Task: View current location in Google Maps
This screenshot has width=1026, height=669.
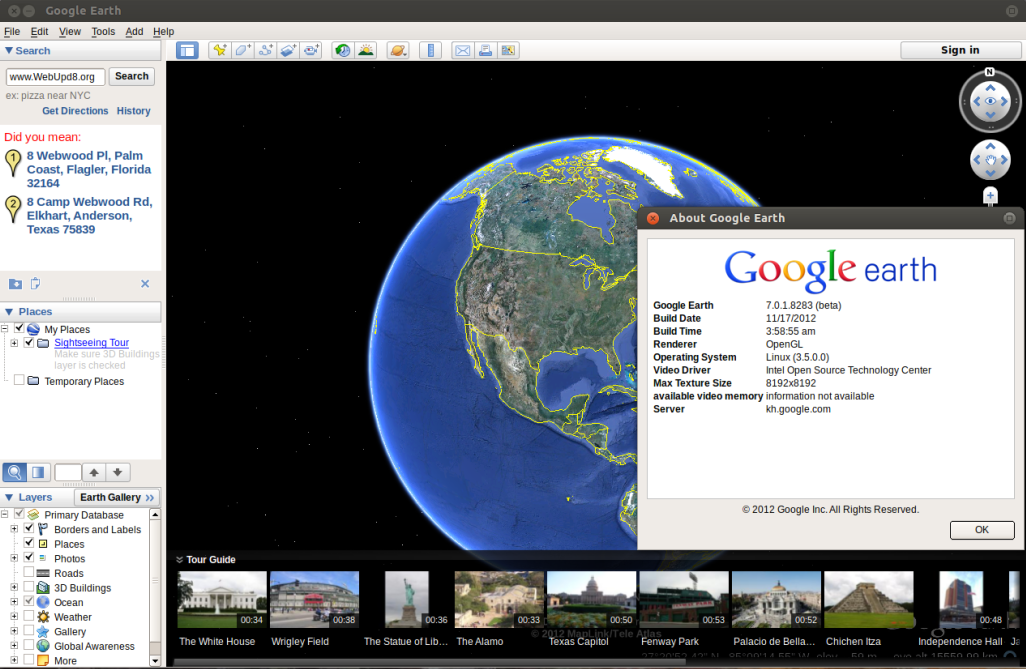Action: tap(508, 50)
